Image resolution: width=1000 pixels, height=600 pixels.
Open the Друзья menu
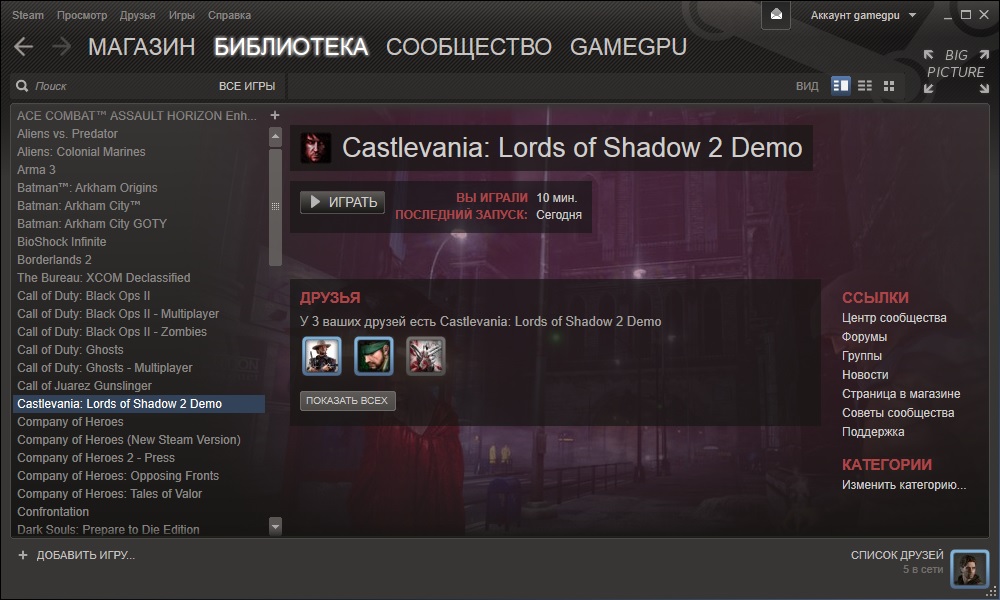tap(137, 15)
